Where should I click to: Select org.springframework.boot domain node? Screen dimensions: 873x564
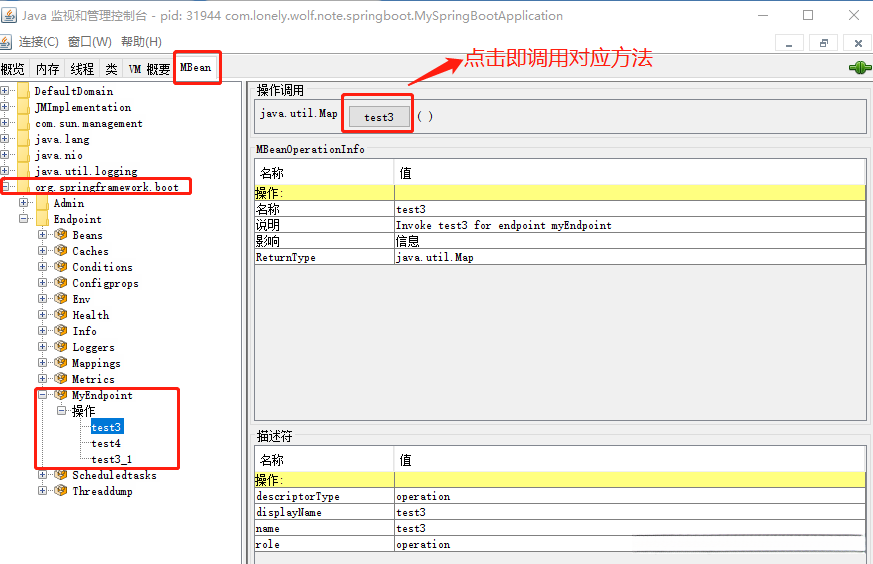click(107, 187)
